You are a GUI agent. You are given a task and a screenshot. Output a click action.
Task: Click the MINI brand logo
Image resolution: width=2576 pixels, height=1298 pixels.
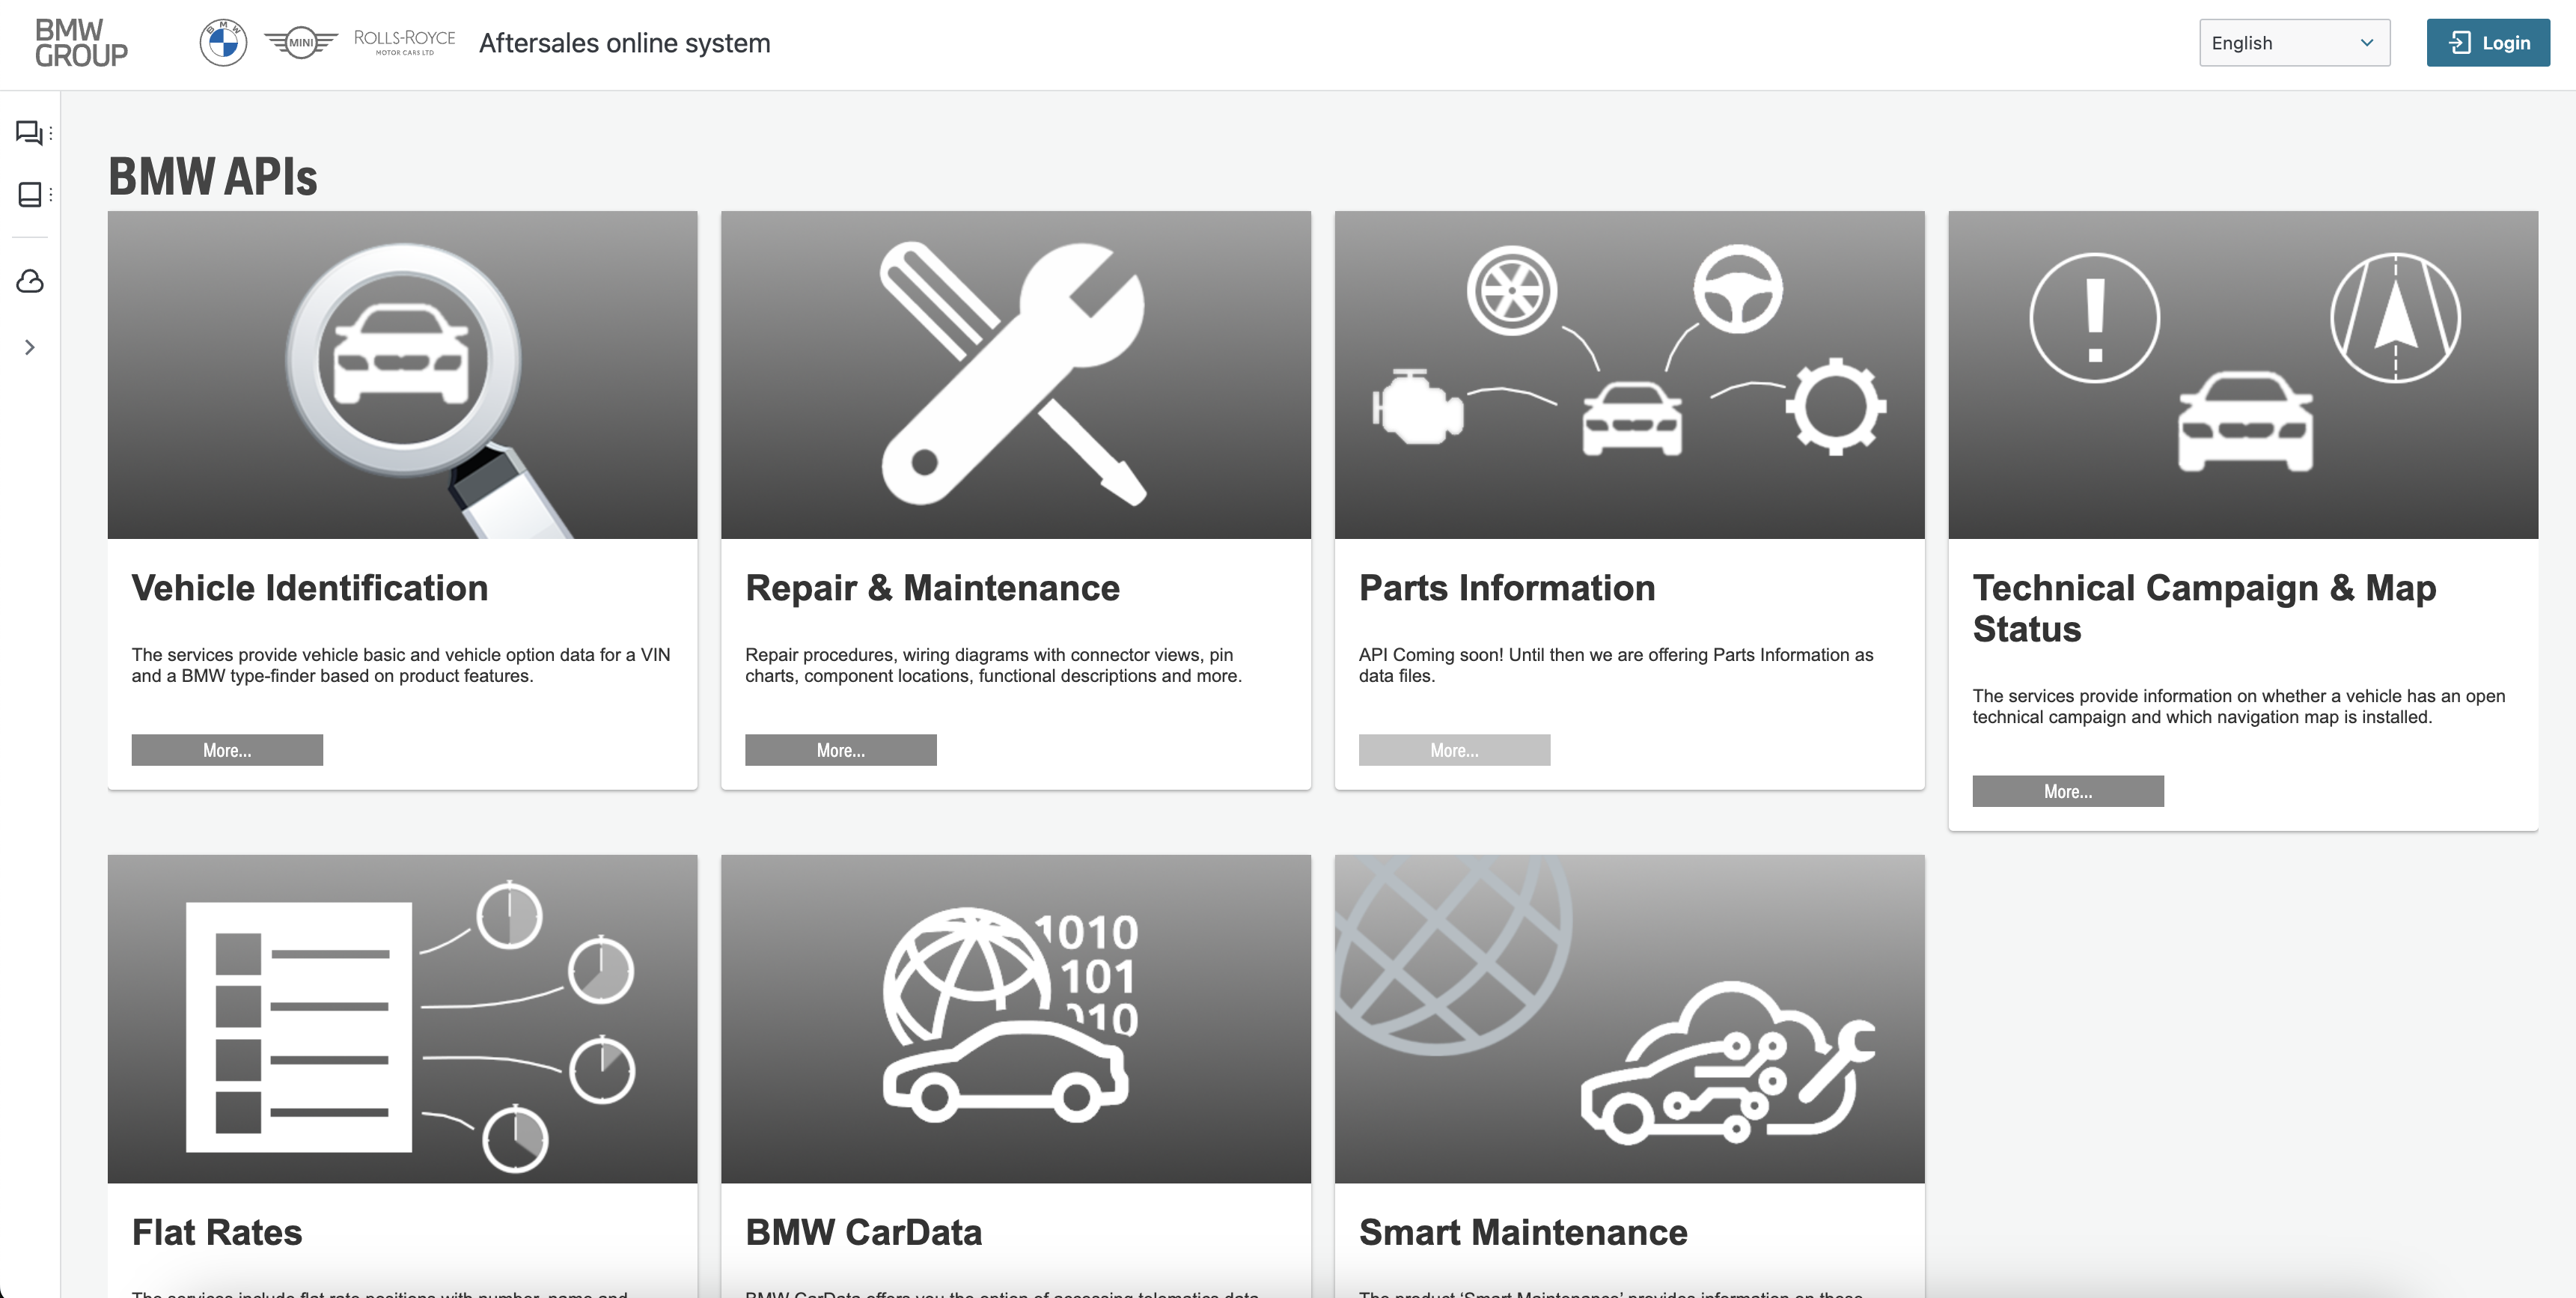pos(301,43)
